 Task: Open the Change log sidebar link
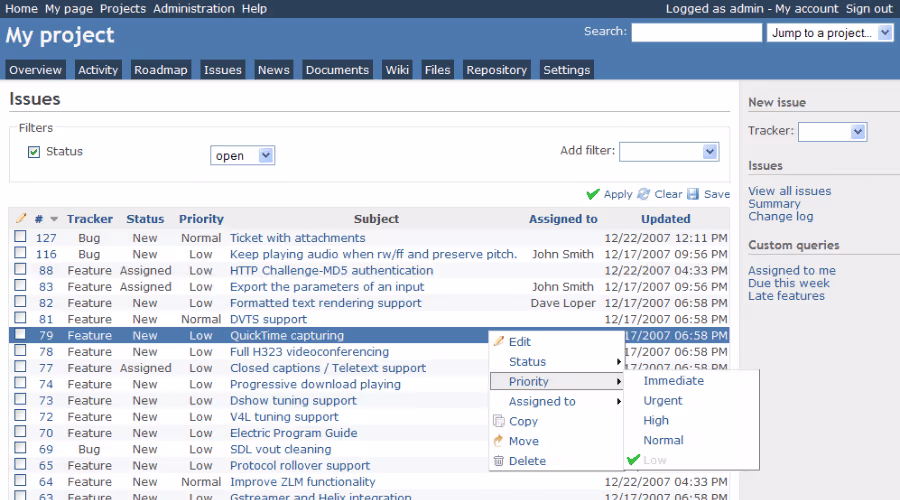click(x=781, y=216)
